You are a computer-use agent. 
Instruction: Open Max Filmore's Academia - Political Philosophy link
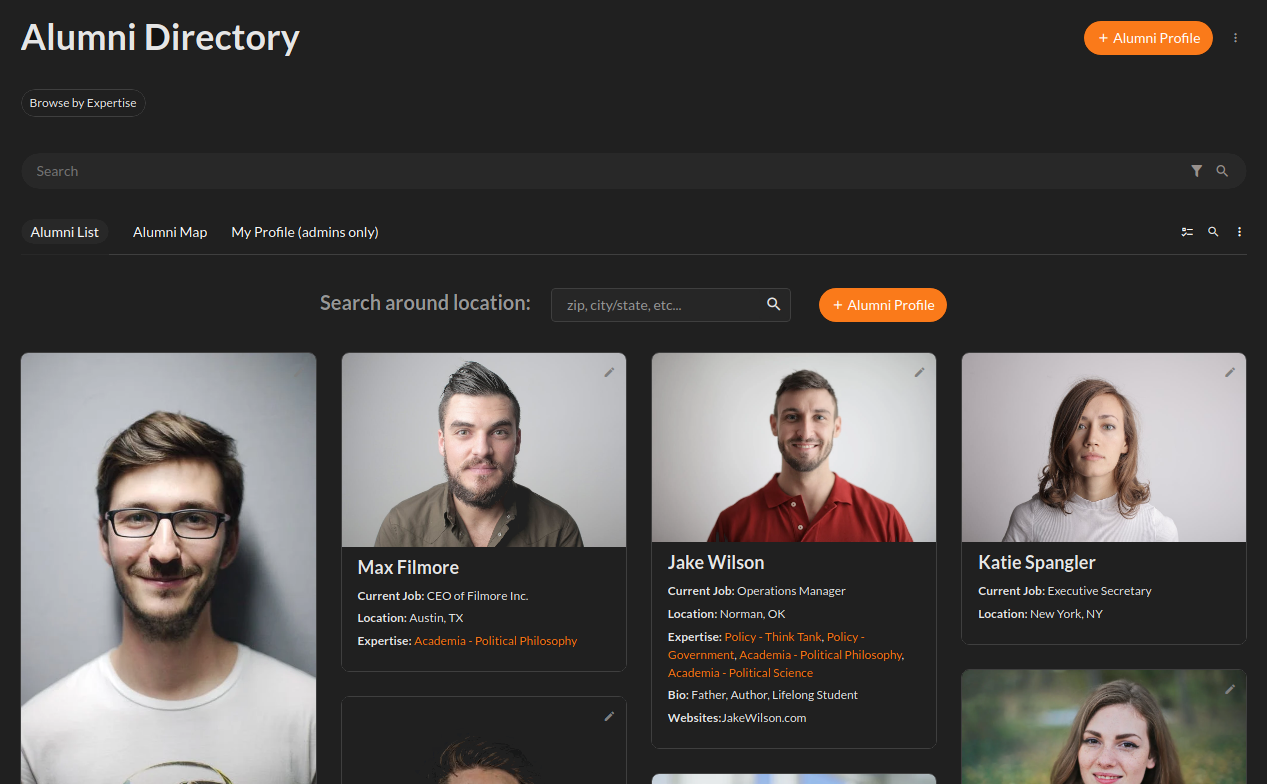pyautogui.click(x=496, y=641)
